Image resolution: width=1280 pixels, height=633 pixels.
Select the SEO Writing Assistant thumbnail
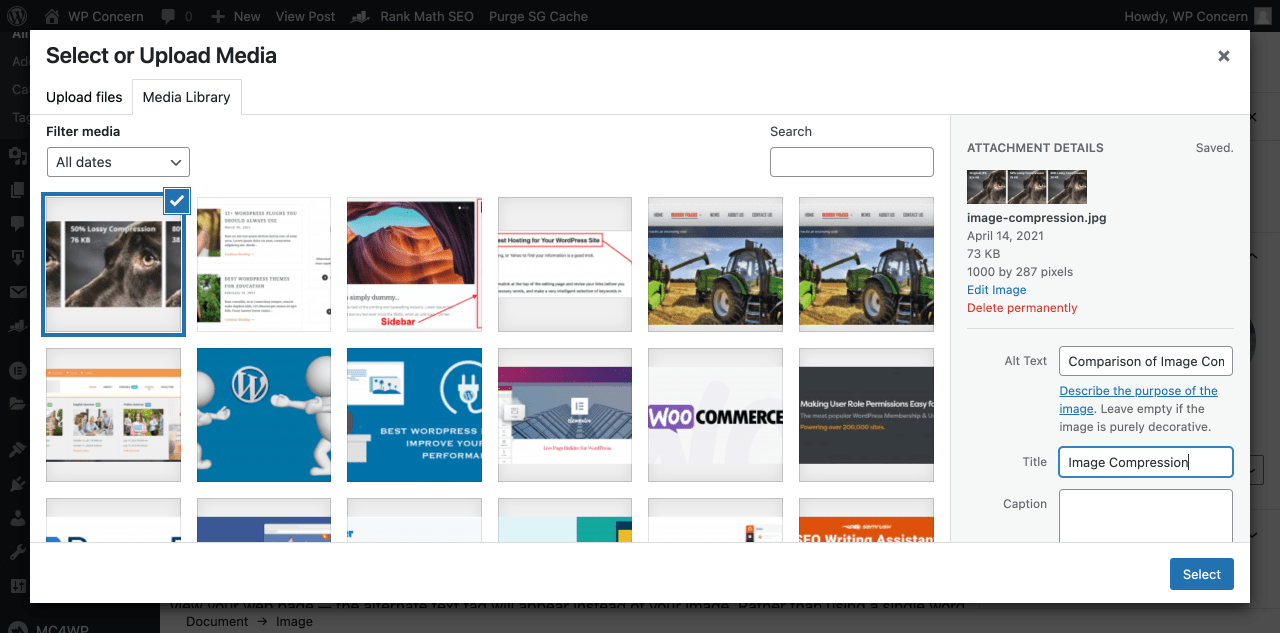[866, 520]
